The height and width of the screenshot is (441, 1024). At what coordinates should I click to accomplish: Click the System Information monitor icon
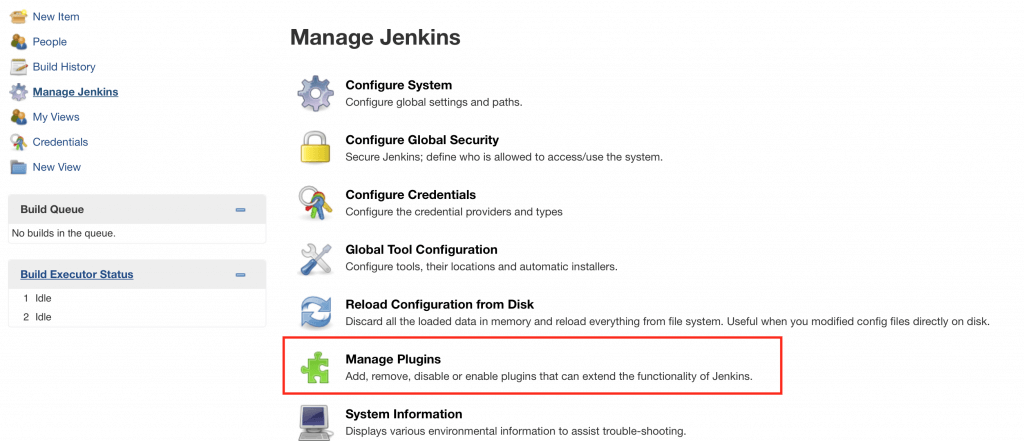[x=315, y=421]
